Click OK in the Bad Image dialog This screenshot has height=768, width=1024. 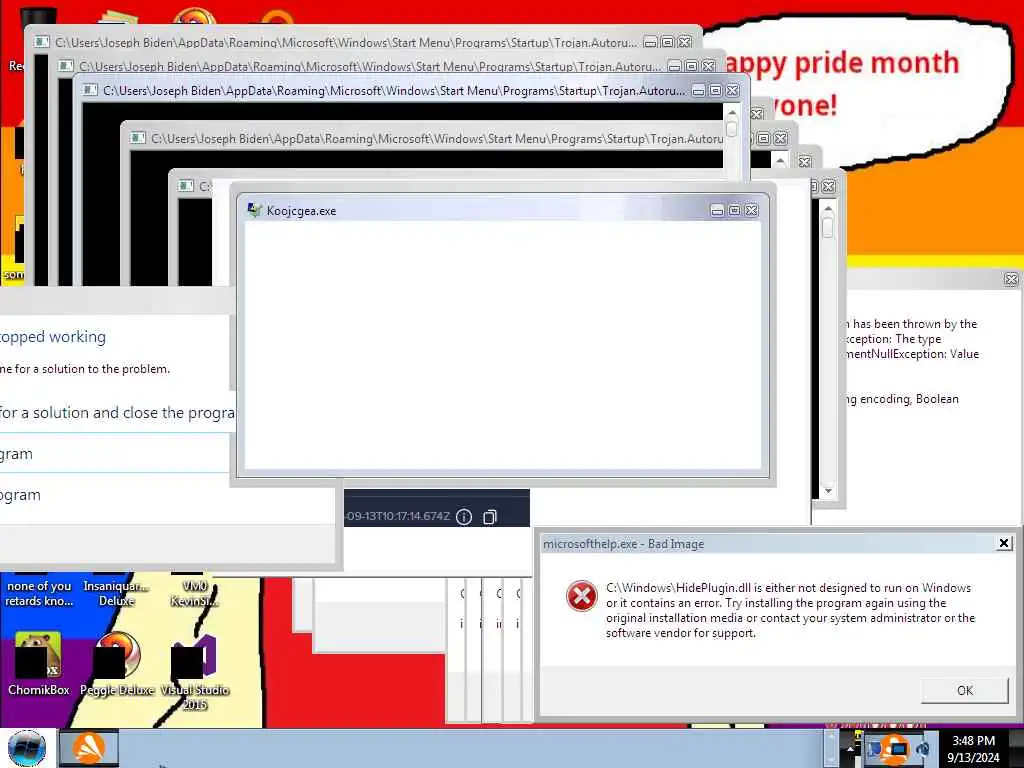965,690
